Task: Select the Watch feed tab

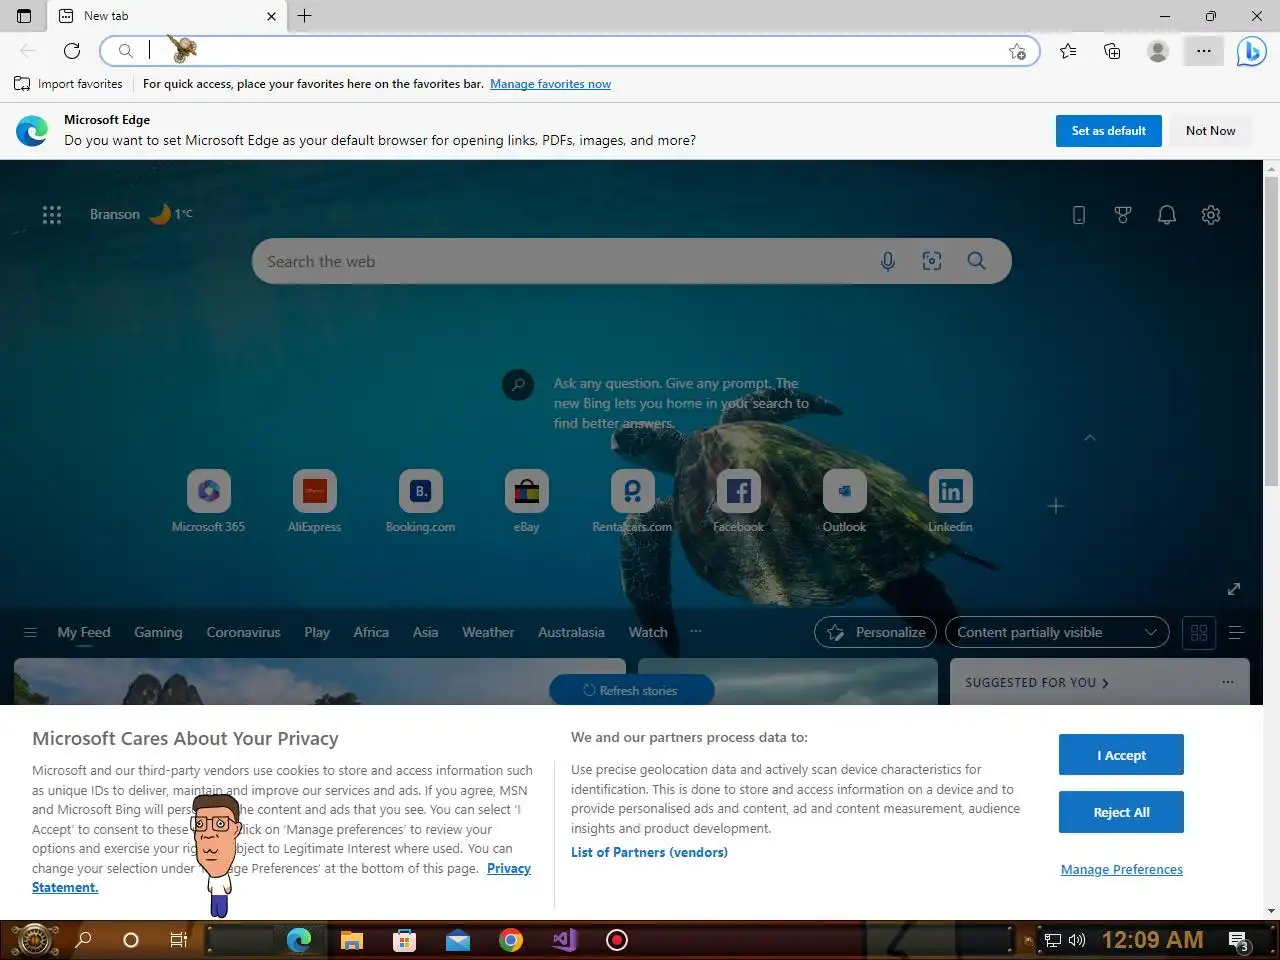Action: click(648, 632)
